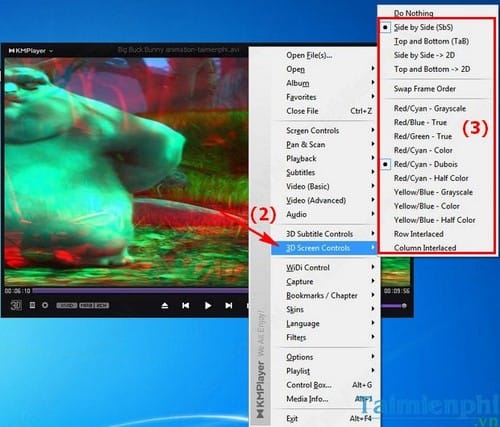The image size is (500, 427).
Task: Open the Audio submenu
Action: click(324, 215)
